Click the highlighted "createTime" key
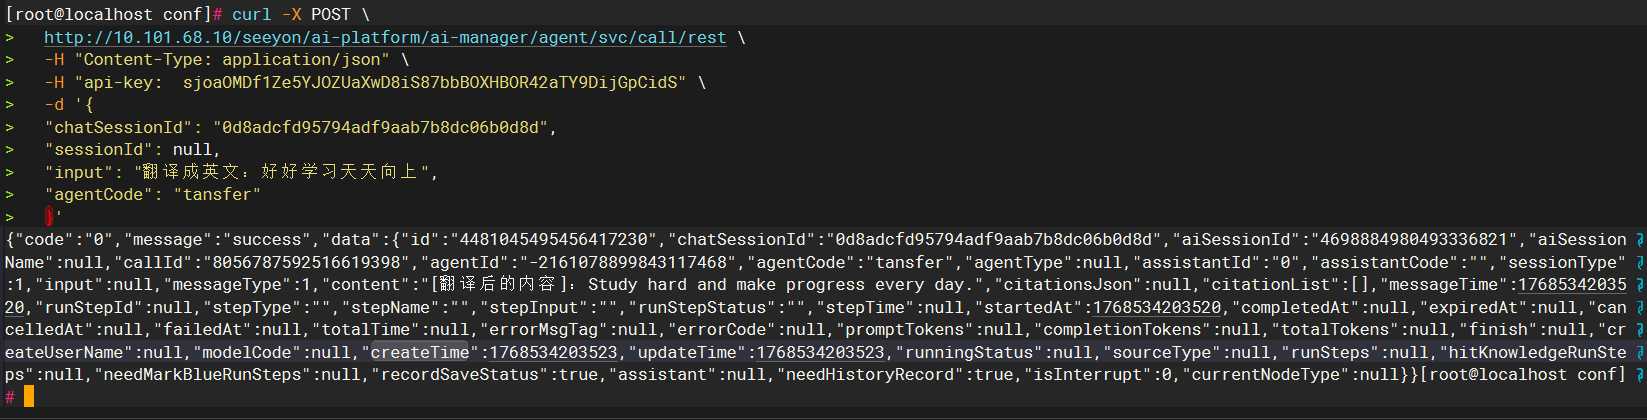Image resolution: width=1647 pixels, height=420 pixels. 420,352
